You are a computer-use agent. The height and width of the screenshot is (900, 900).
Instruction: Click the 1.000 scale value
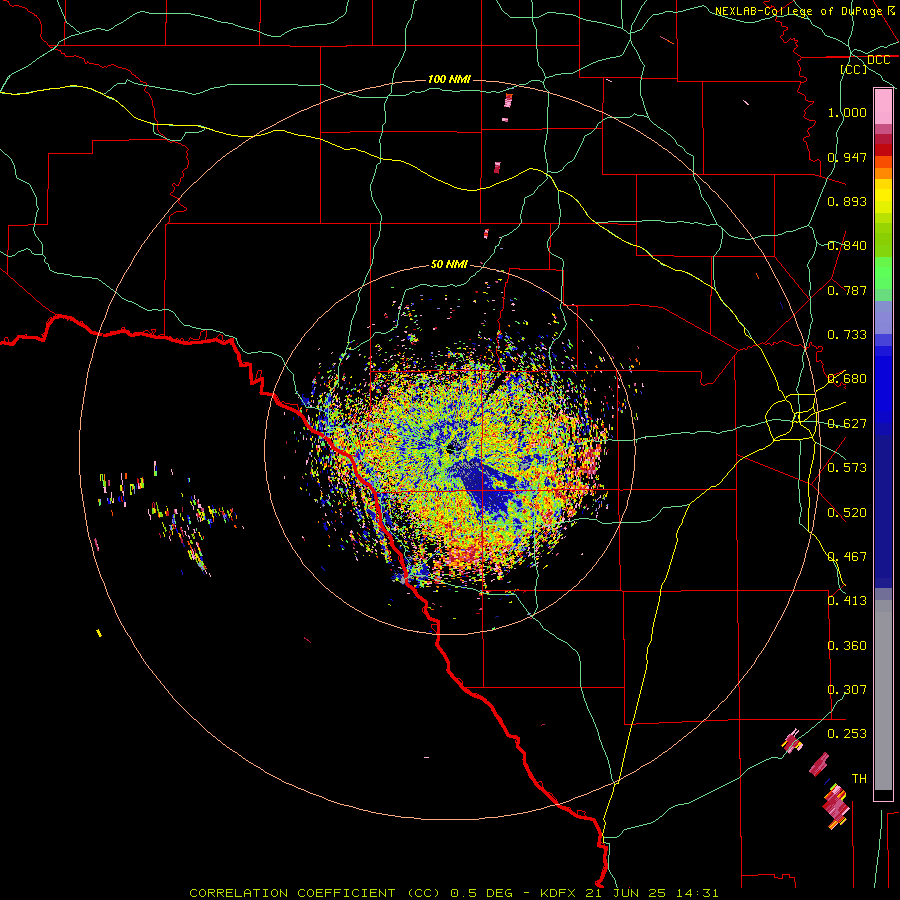pos(847,112)
